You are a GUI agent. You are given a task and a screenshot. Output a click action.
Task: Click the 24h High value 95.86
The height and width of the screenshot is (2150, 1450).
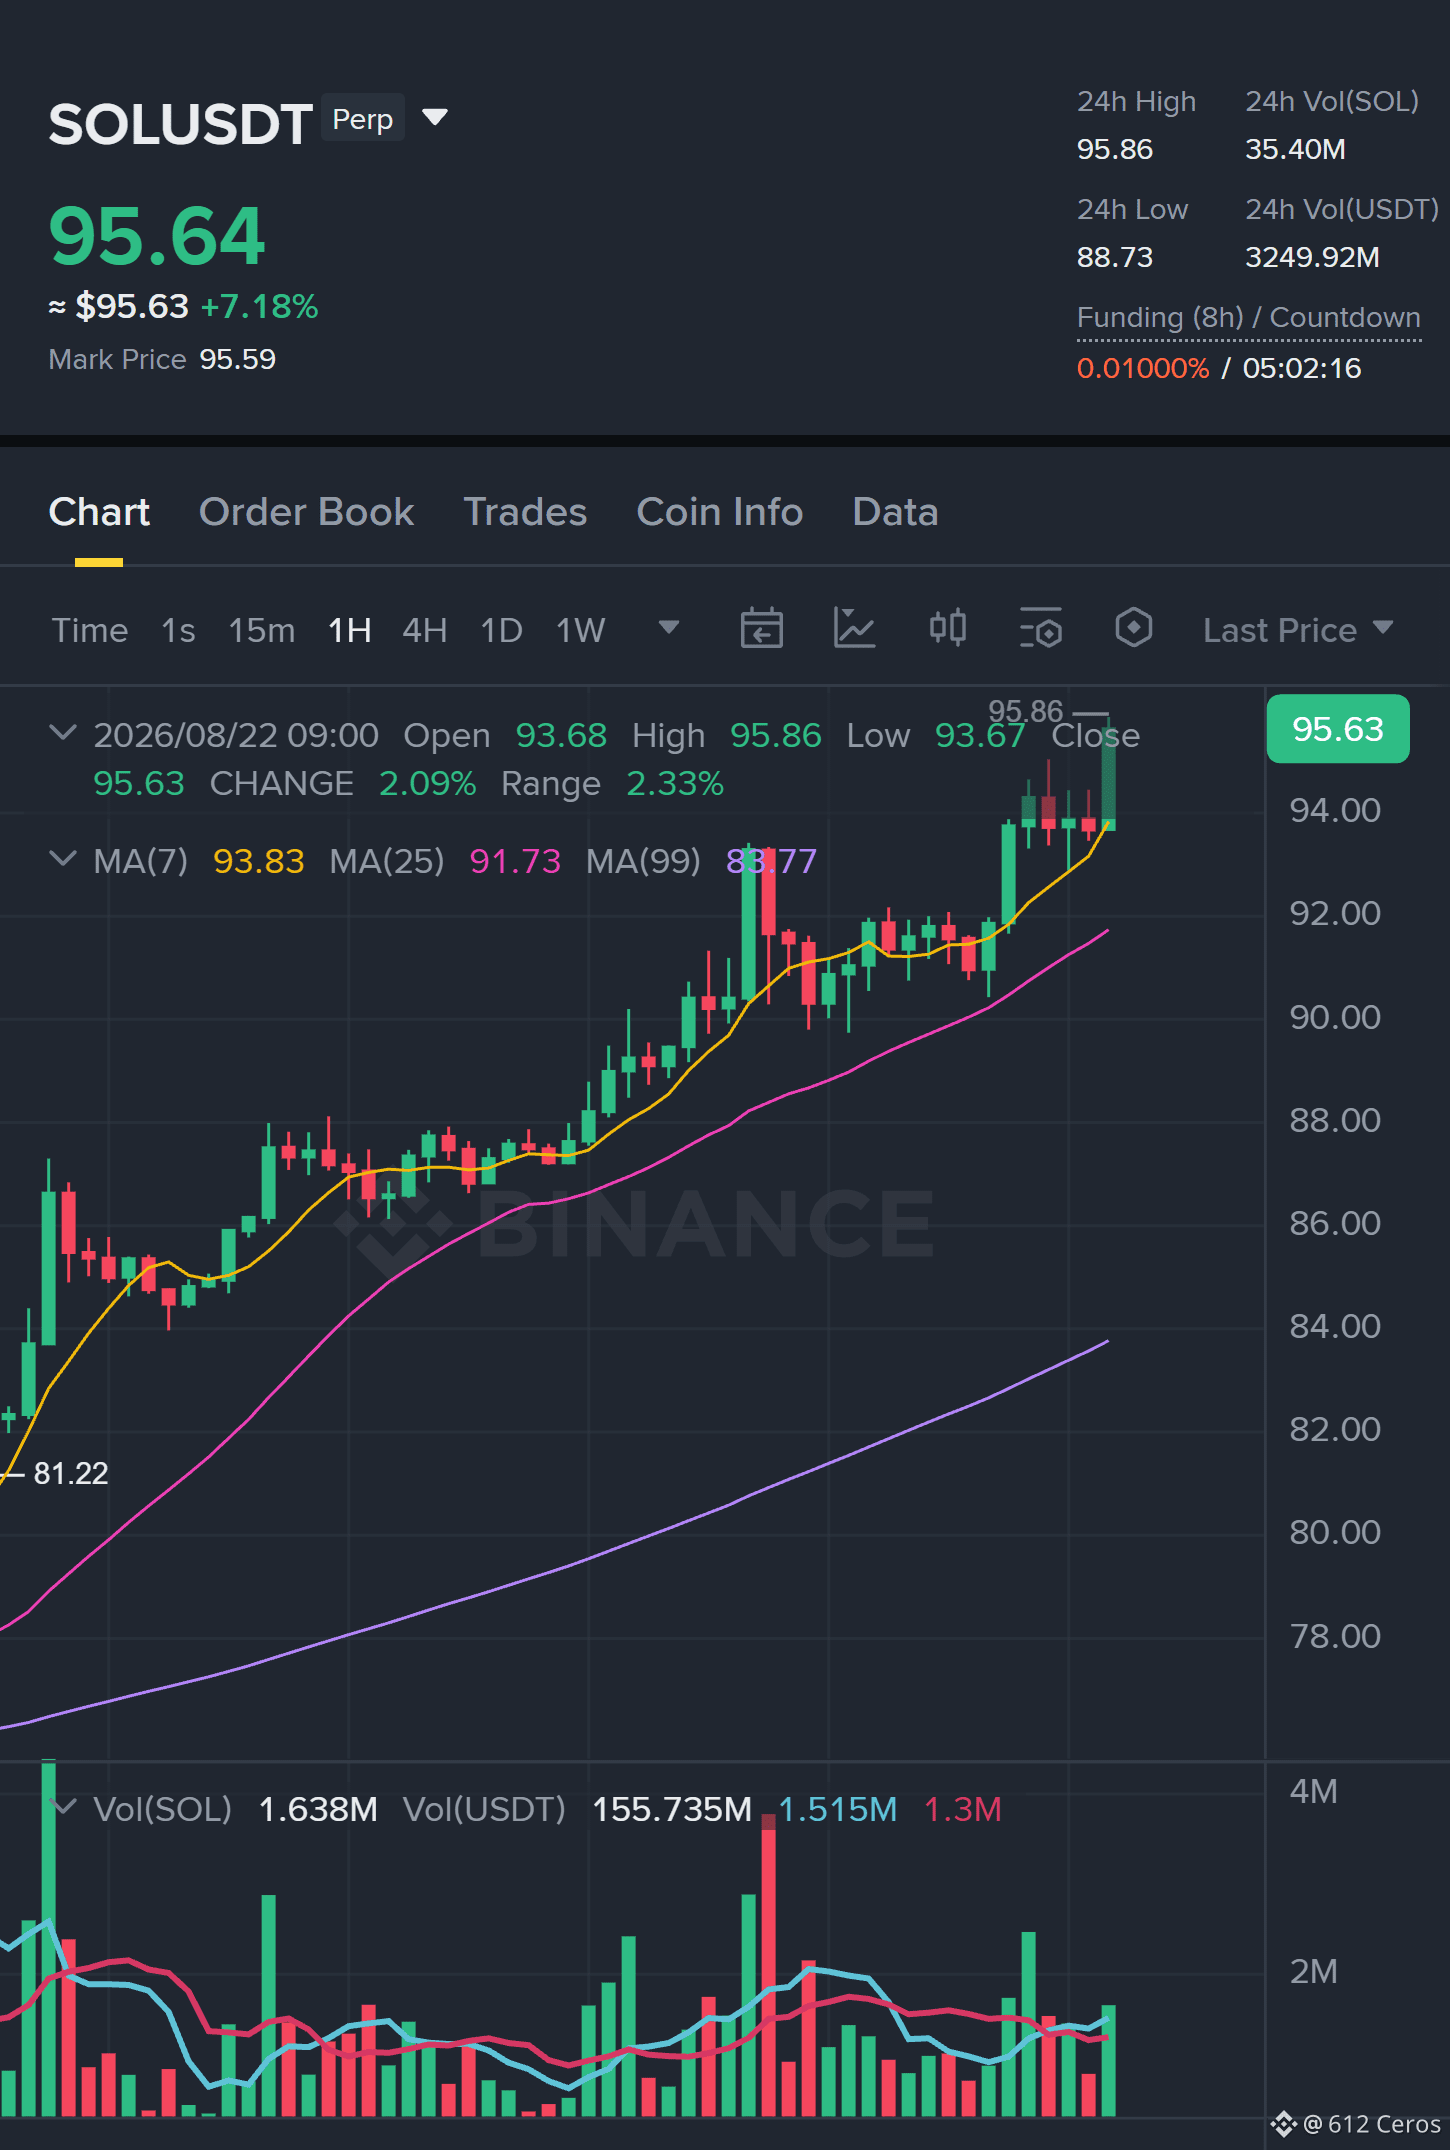(x=1115, y=150)
